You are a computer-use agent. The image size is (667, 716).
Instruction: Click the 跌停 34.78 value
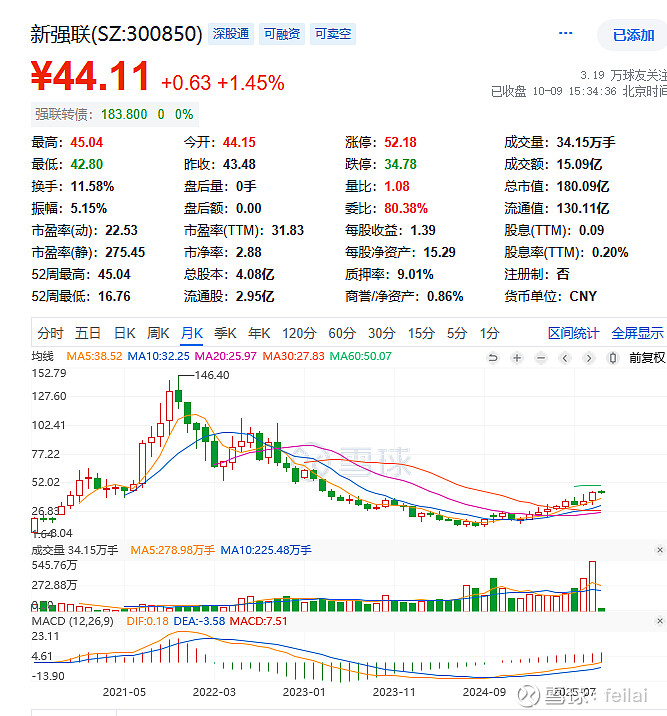pos(400,164)
